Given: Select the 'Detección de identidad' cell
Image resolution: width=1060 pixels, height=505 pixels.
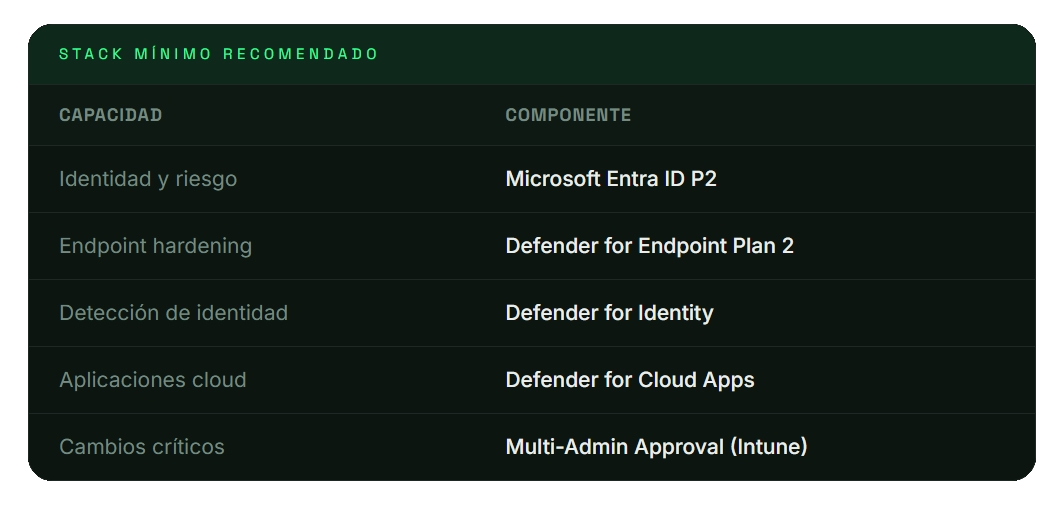Looking at the screenshot, I should pyautogui.click(x=173, y=313).
